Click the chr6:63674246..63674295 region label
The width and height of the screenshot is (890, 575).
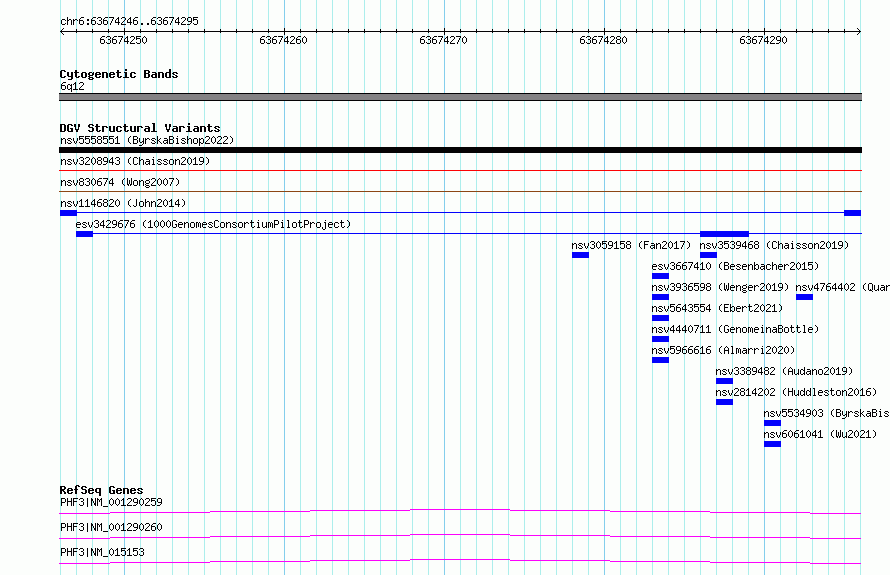point(129,21)
